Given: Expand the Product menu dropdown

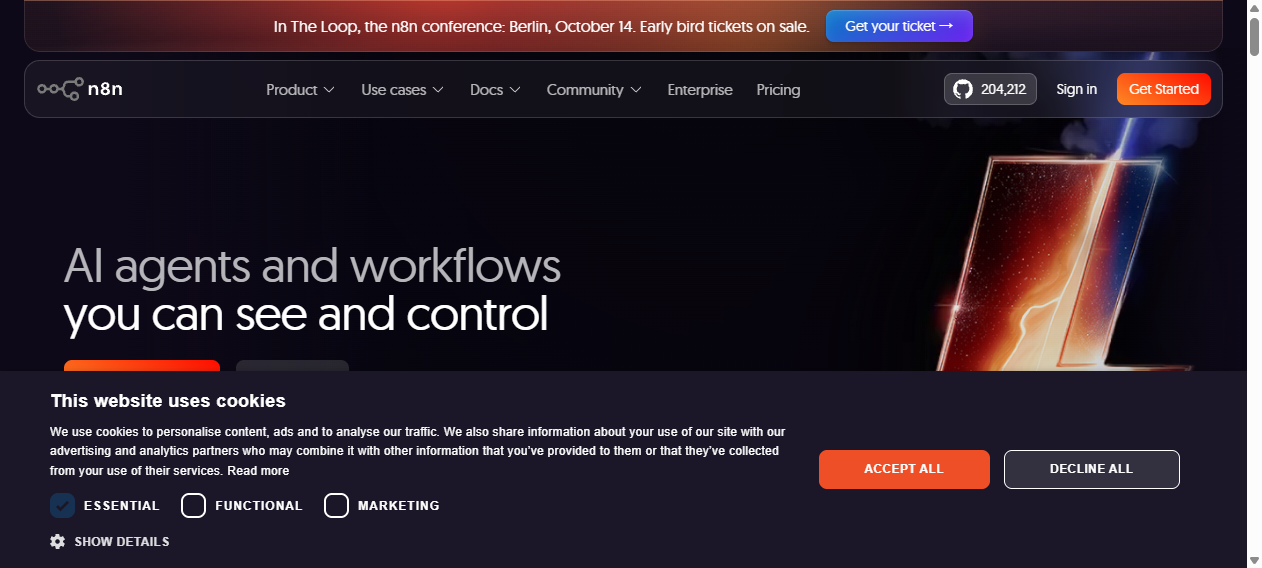Looking at the screenshot, I should [300, 90].
